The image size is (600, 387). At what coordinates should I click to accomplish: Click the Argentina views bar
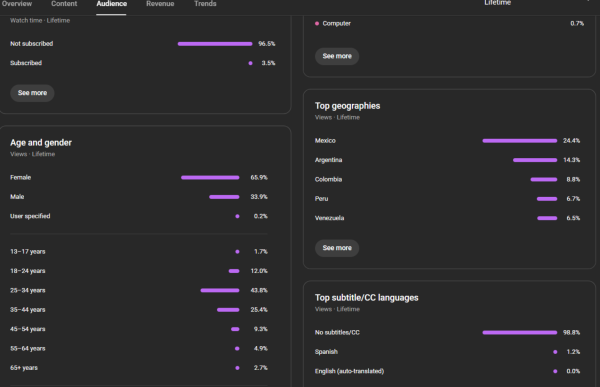pyautogui.click(x=535, y=160)
